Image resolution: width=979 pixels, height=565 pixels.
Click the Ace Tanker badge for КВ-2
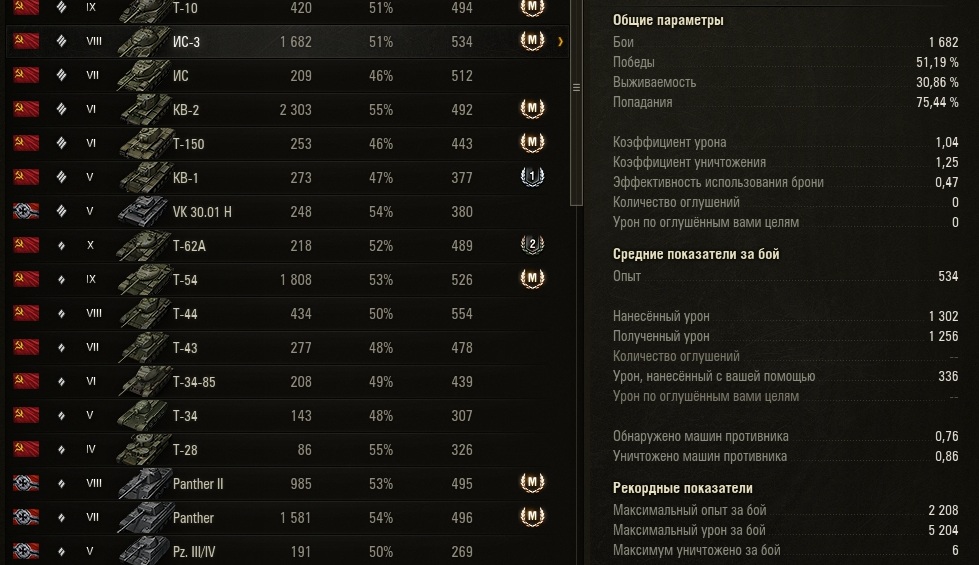532,109
